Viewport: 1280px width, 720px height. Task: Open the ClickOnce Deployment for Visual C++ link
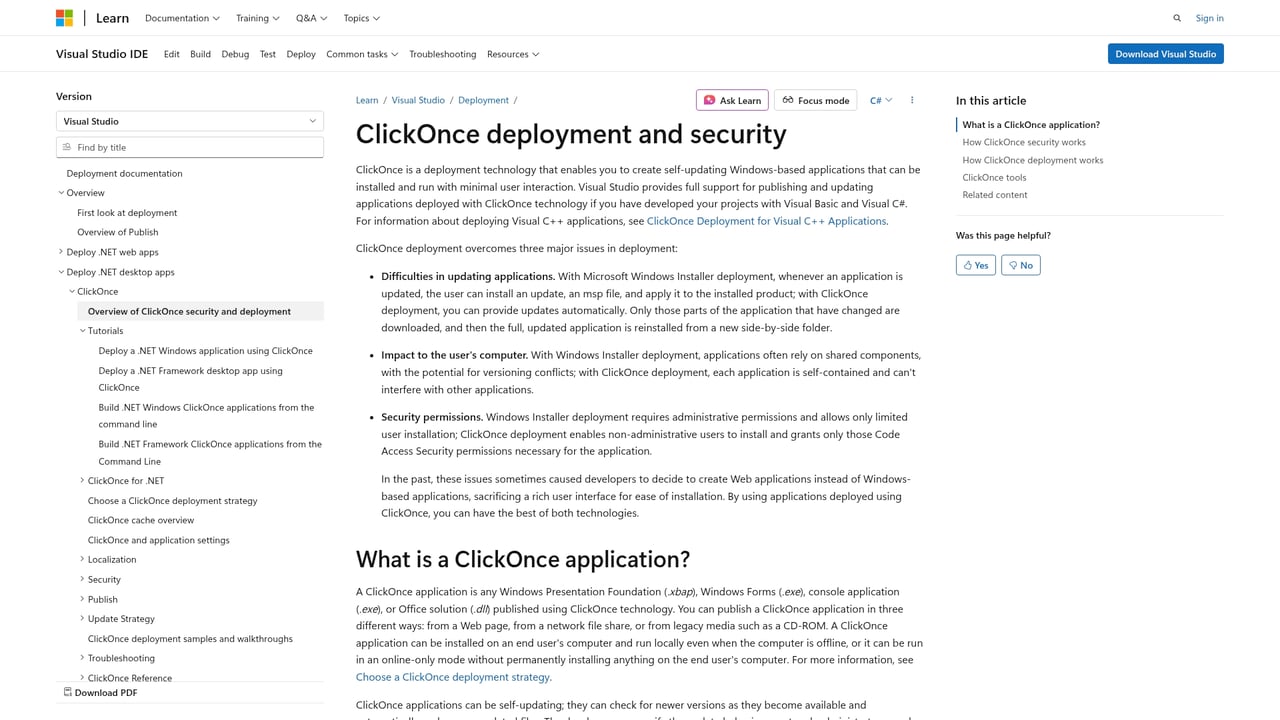point(766,220)
